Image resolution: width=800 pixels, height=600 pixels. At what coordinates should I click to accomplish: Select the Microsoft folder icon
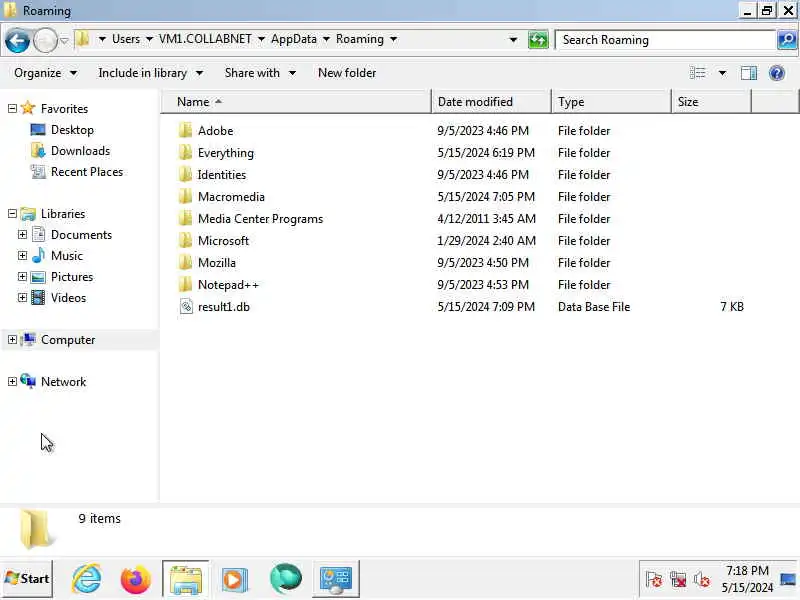pos(186,240)
